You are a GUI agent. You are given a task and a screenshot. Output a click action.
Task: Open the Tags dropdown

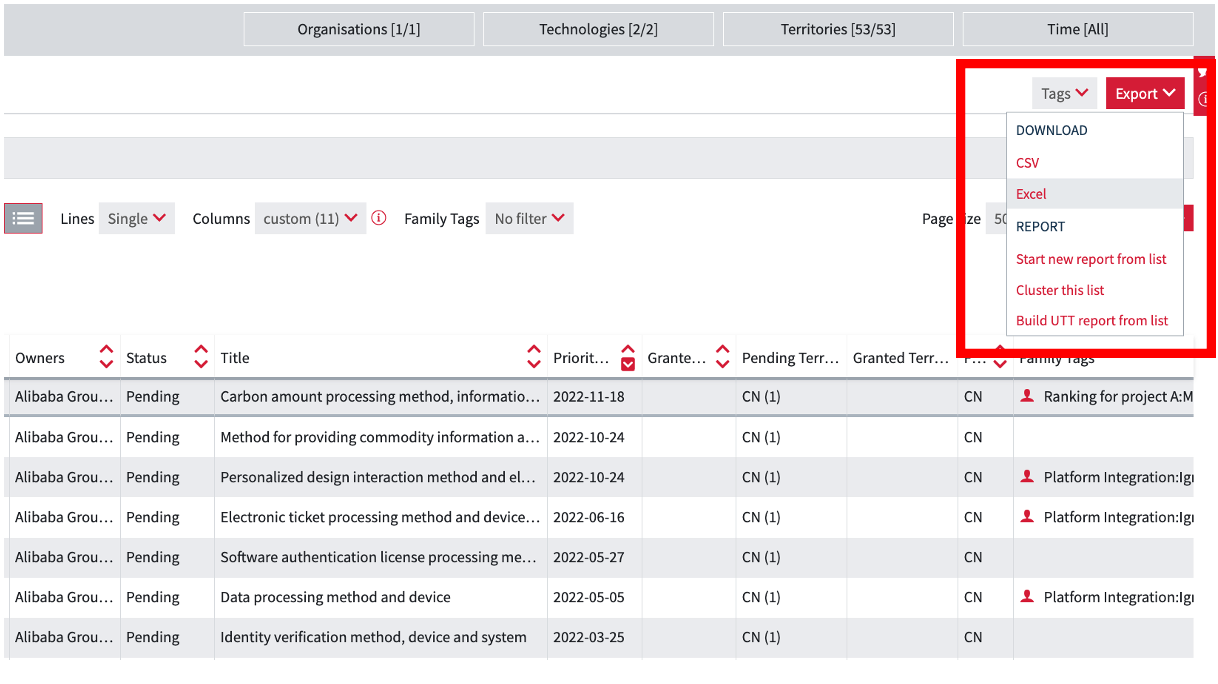pyautogui.click(x=1064, y=93)
